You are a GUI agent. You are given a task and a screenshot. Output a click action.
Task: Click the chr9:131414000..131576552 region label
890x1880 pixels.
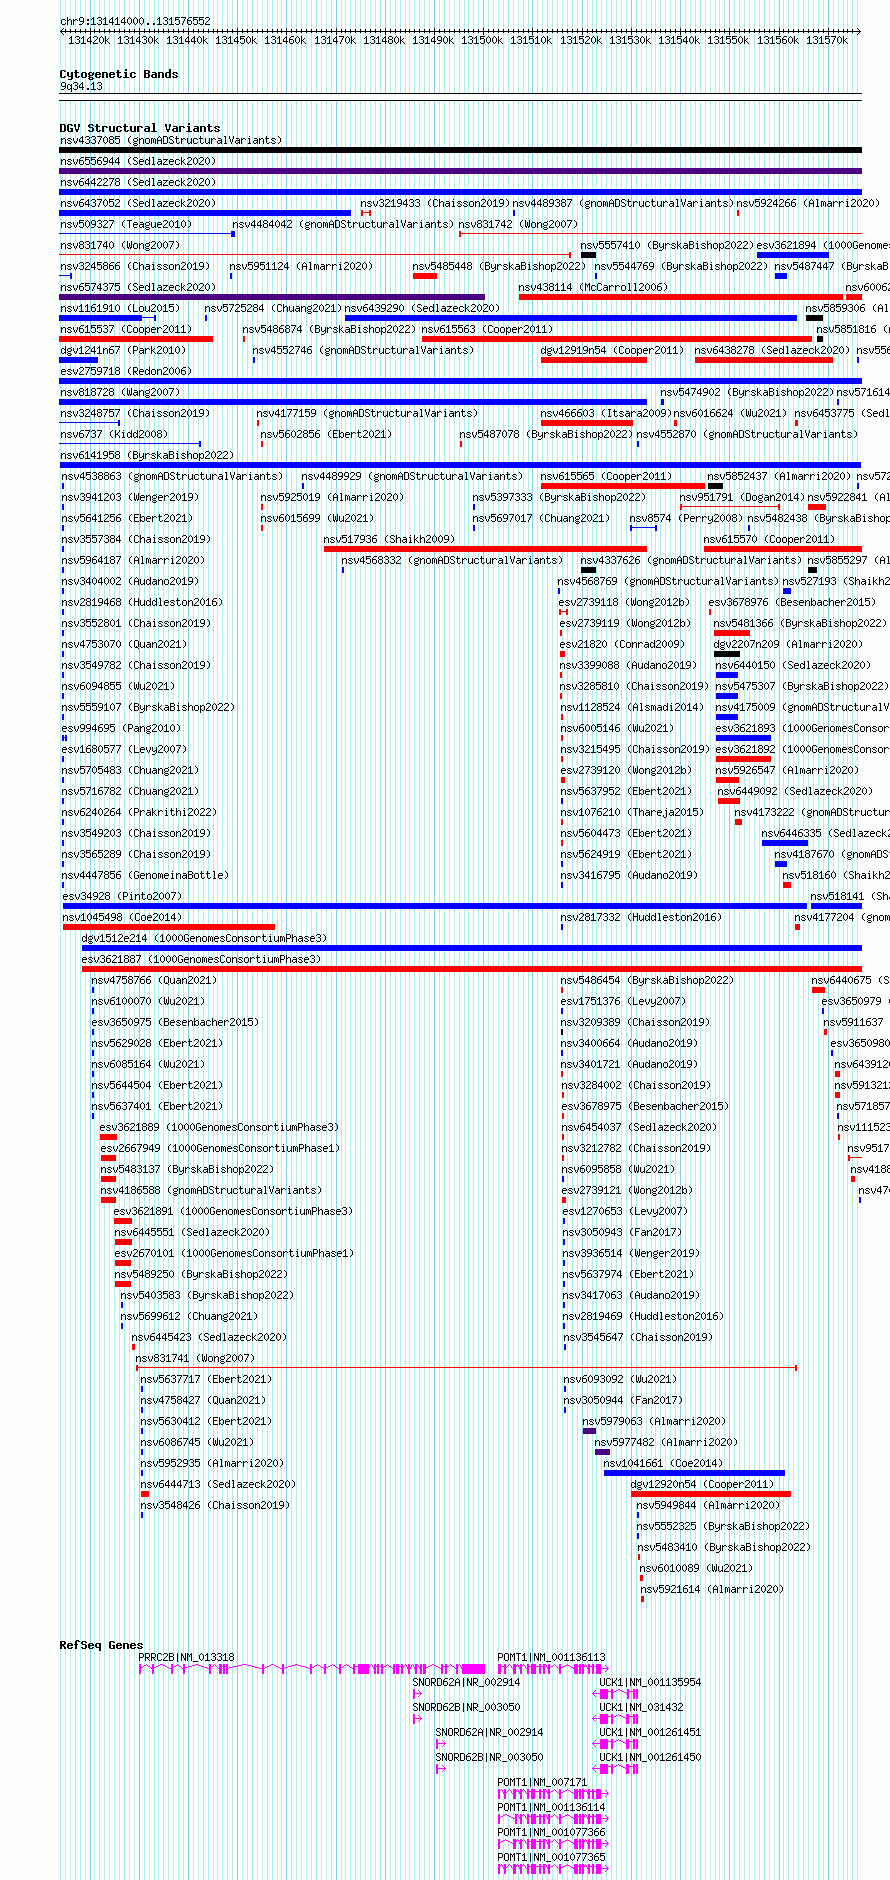coord(135,21)
